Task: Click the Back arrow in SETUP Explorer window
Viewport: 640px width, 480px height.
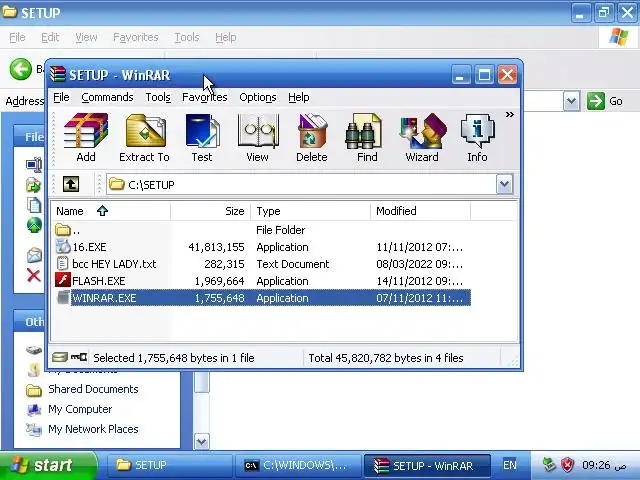Action: [20, 69]
